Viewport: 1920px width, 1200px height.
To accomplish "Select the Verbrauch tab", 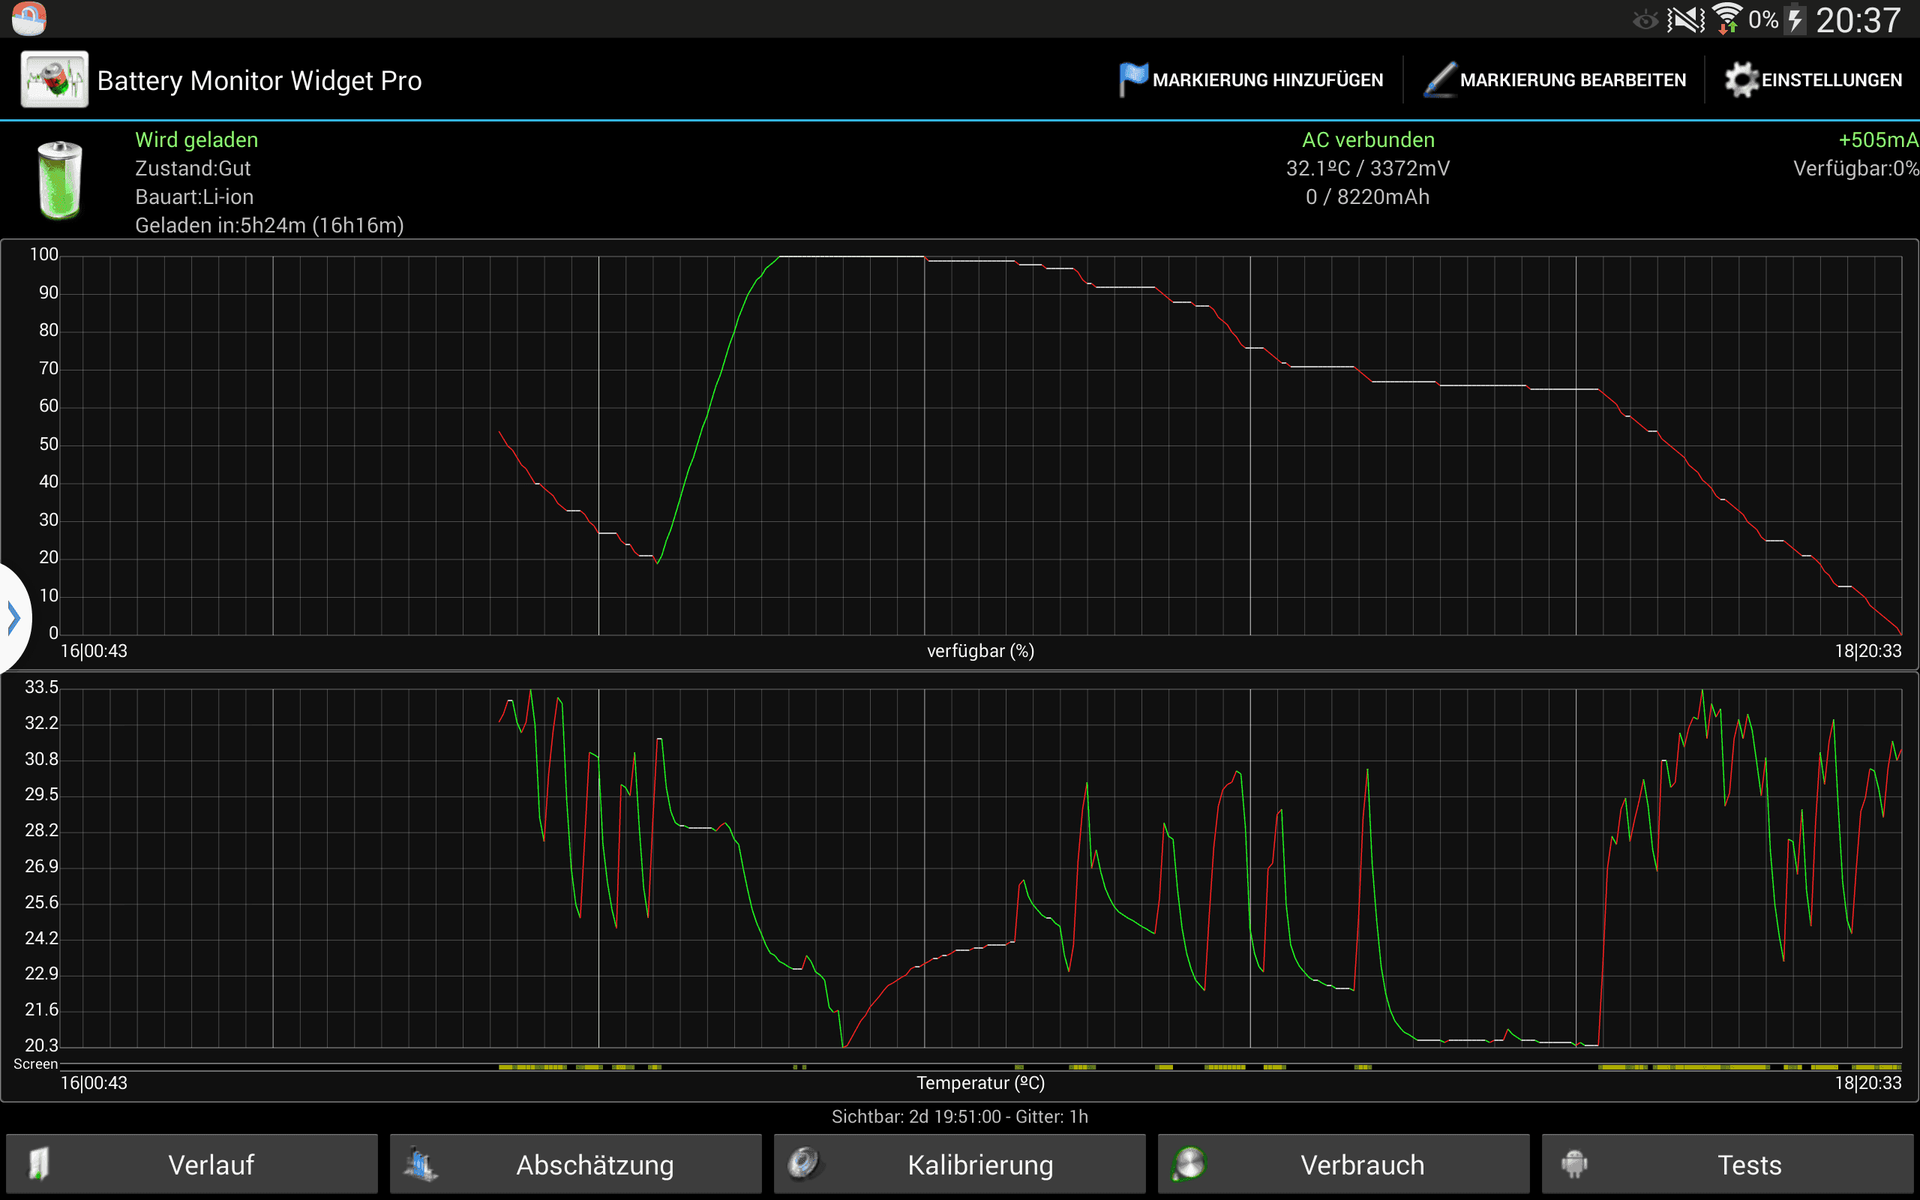I will point(1344,1164).
